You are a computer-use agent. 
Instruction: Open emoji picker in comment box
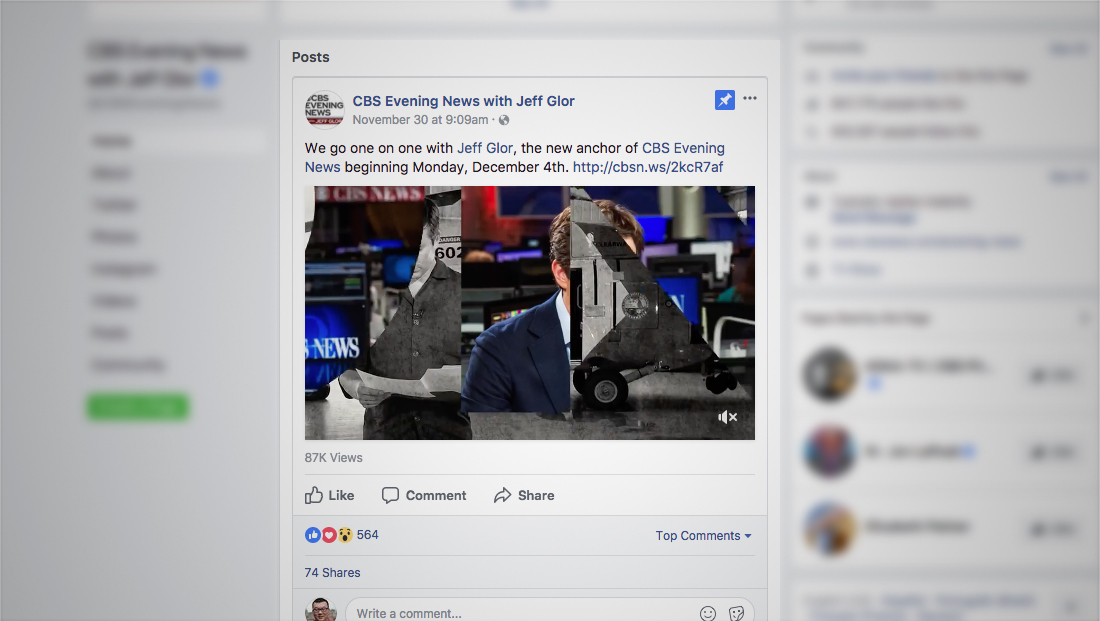(708, 613)
